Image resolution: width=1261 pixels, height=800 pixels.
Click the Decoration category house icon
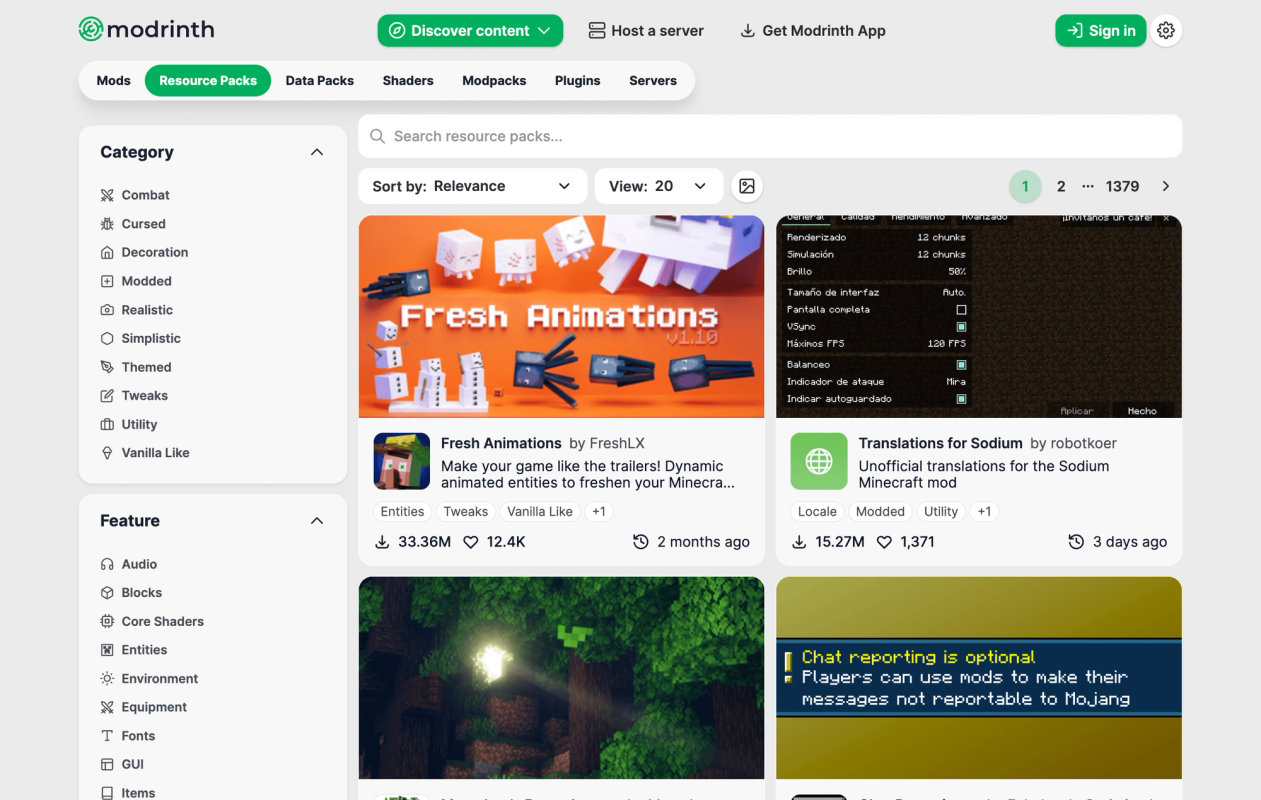[107, 252]
